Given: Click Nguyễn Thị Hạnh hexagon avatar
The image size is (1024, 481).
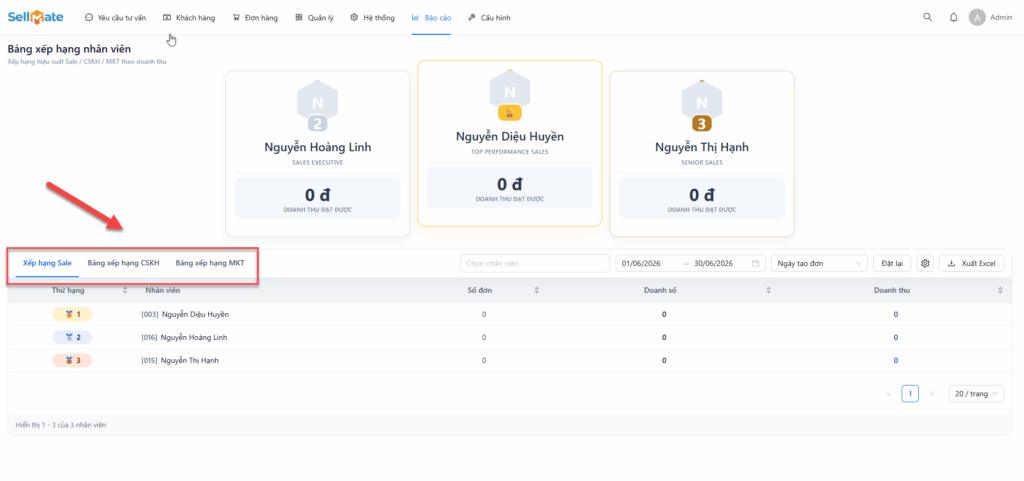Looking at the screenshot, I should pyautogui.click(x=702, y=102).
